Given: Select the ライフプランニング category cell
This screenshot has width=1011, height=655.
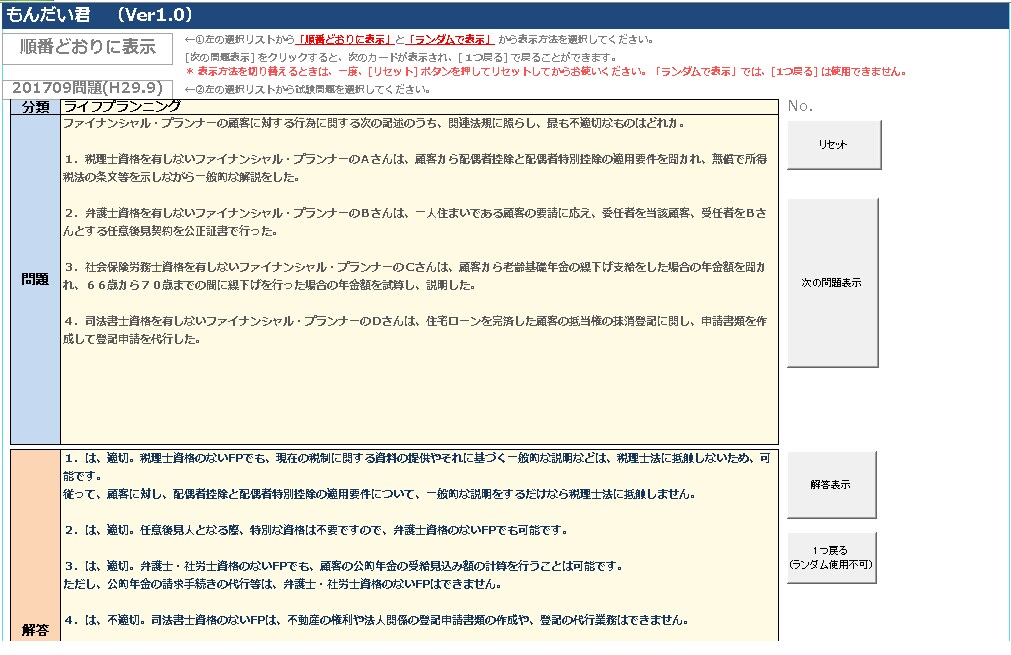Looking at the screenshot, I should point(419,106).
